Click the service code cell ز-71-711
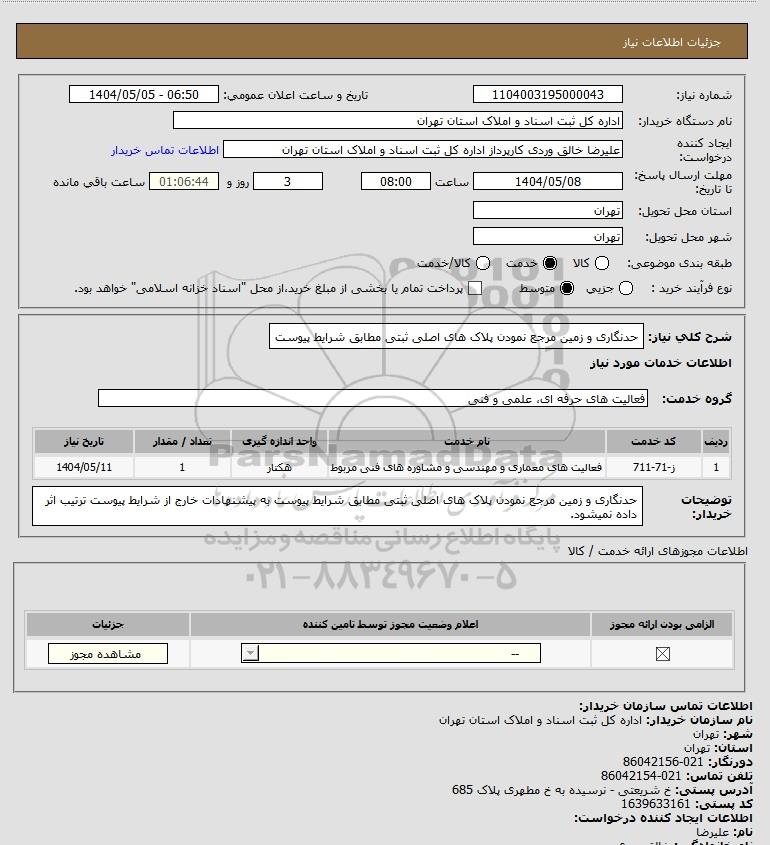The width and height of the screenshot is (770, 845). (654, 467)
